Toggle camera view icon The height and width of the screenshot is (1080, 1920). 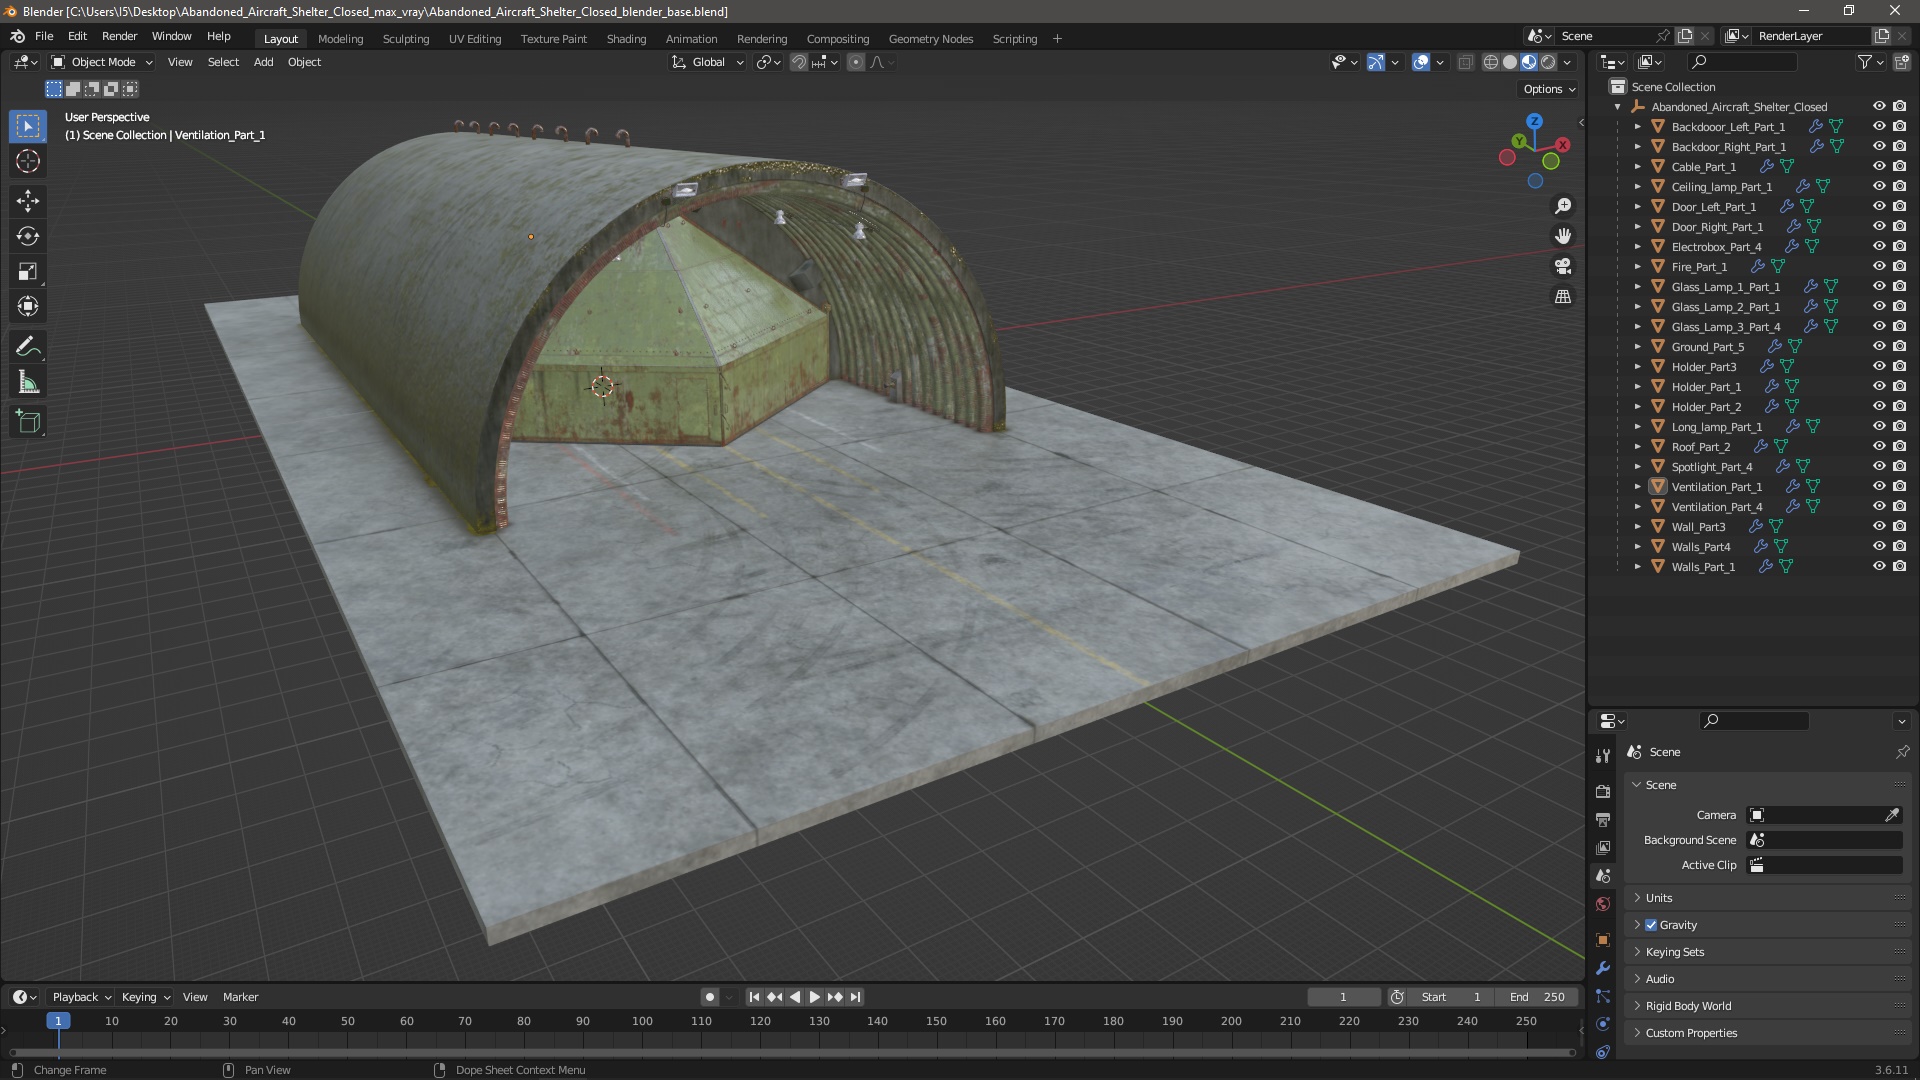pyautogui.click(x=1563, y=266)
